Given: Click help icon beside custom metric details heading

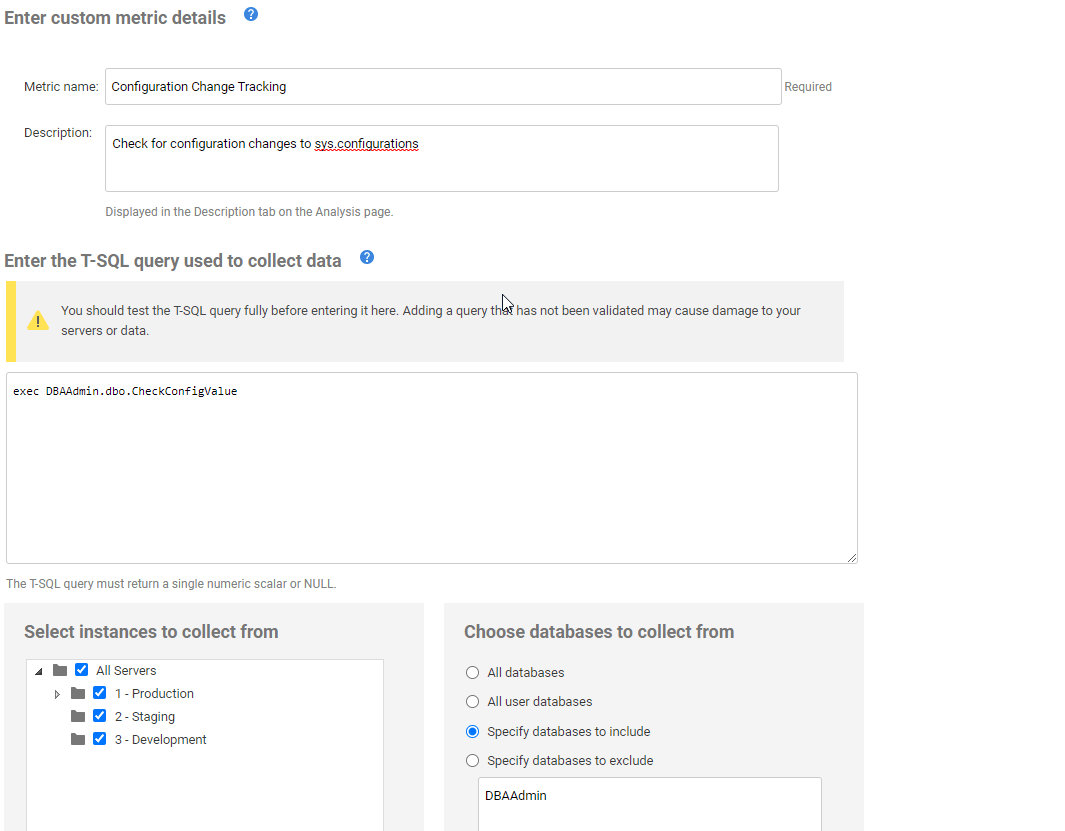Looking at the screenshot, I should tap(251, 15).
